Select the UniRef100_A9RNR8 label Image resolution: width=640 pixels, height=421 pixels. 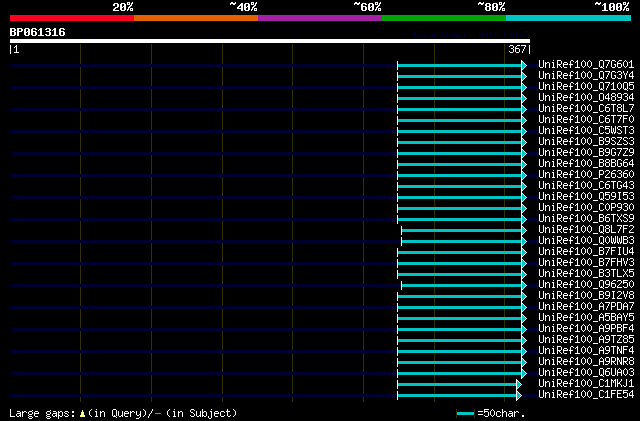586,362
